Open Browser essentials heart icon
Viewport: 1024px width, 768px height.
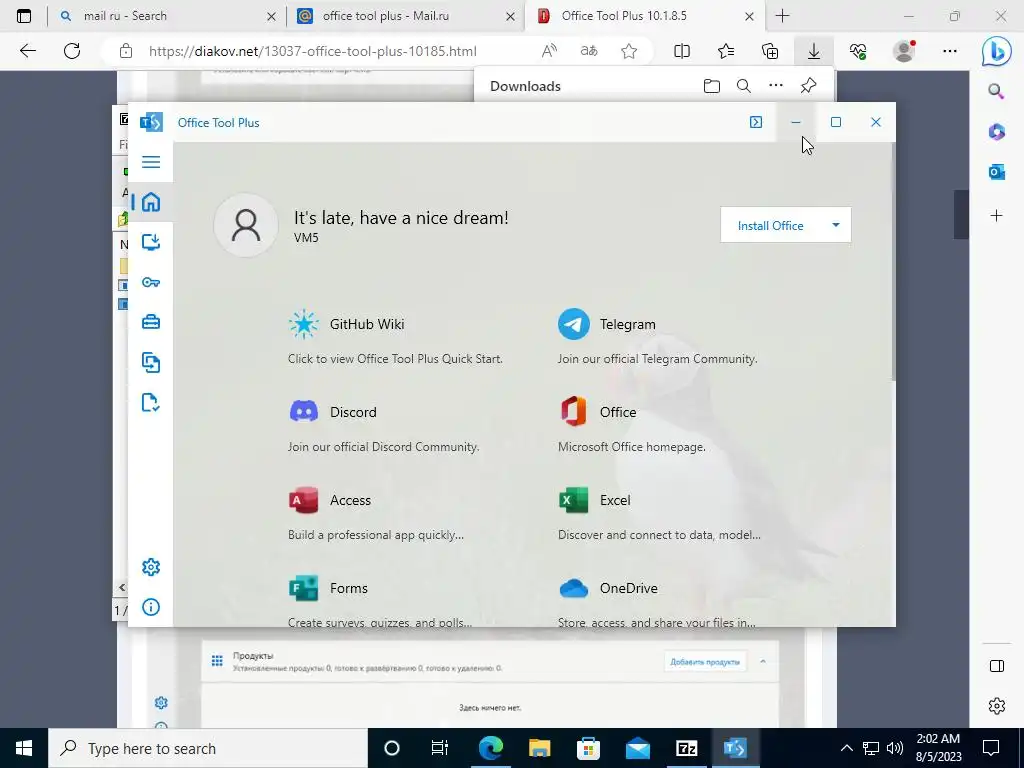point(858,51)
